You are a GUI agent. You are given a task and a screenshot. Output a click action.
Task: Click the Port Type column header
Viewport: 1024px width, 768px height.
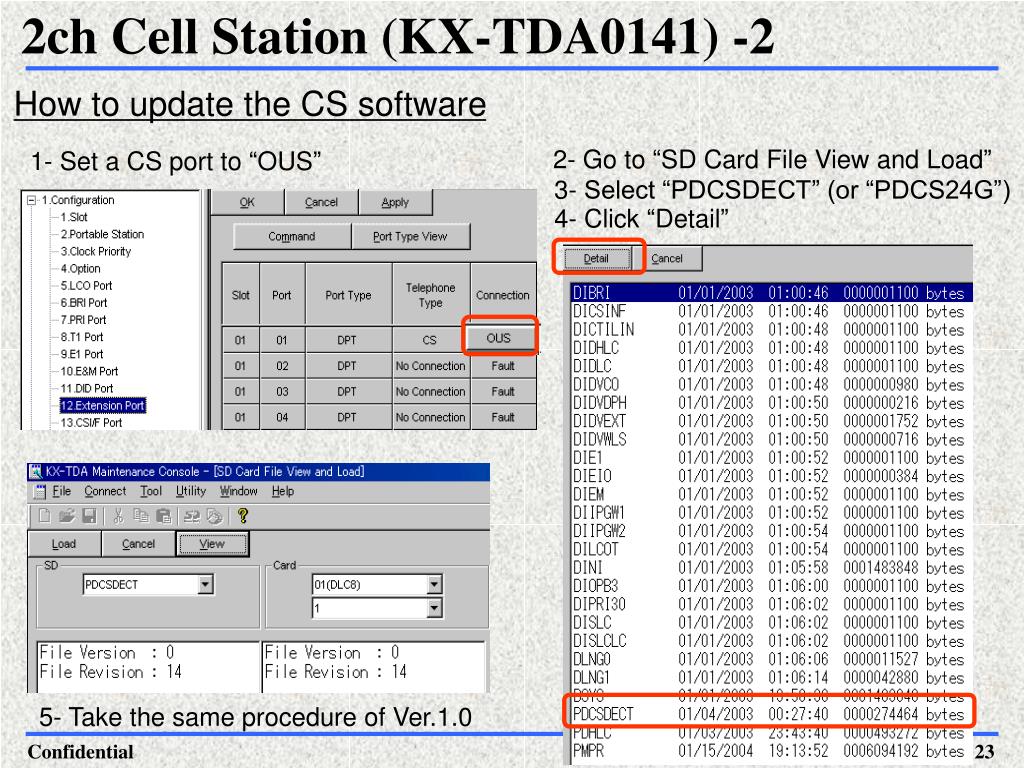(348, 295)
